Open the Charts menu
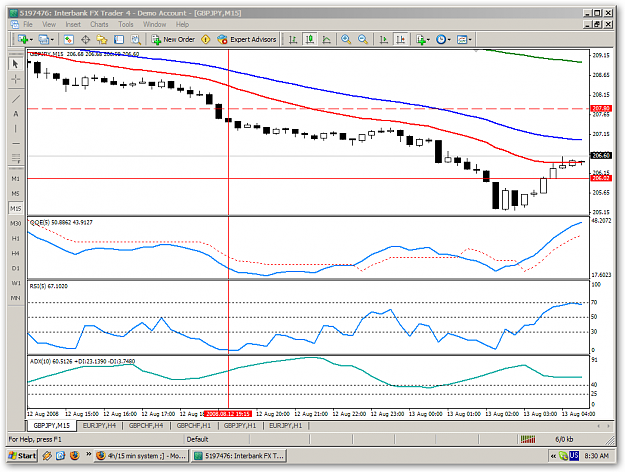 point(99,24)
